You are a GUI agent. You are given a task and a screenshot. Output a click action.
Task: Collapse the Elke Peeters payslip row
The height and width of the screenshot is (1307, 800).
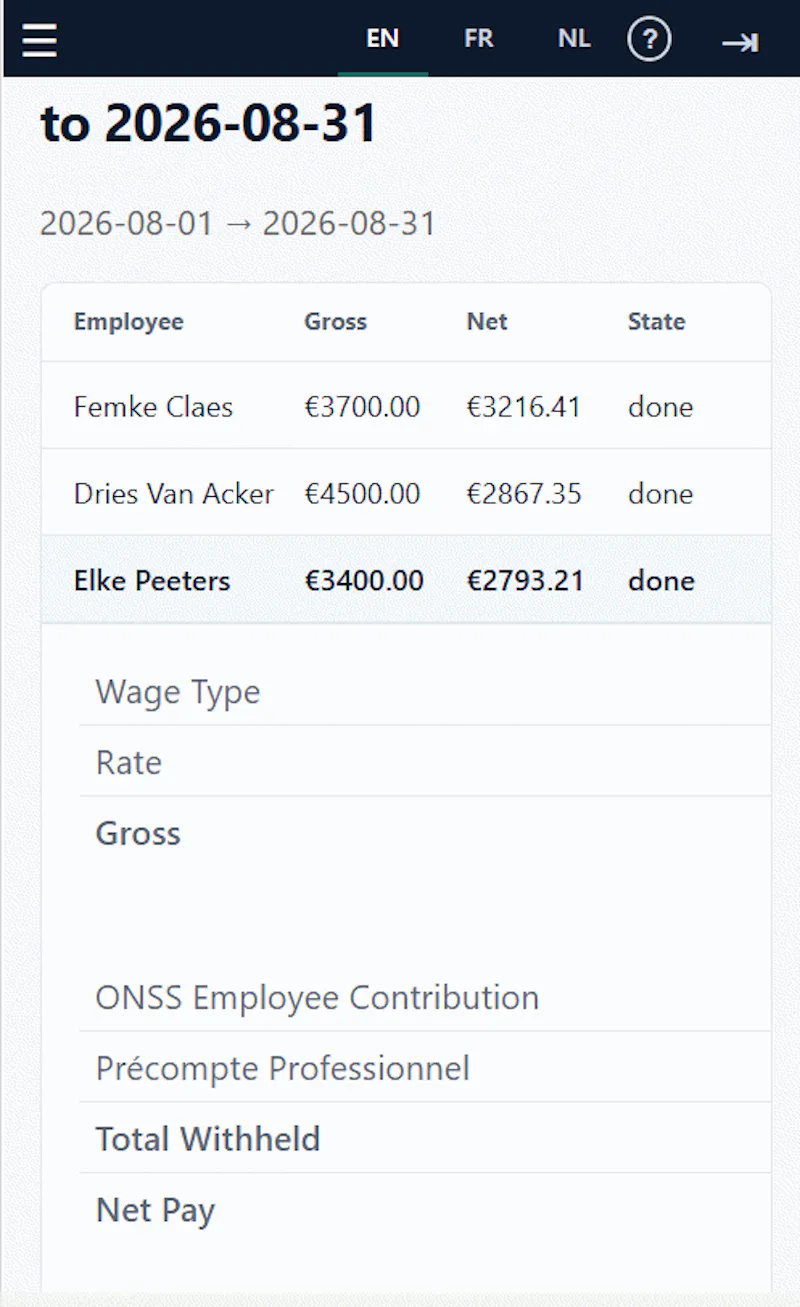pyautogui.click(x=406, y=580)
